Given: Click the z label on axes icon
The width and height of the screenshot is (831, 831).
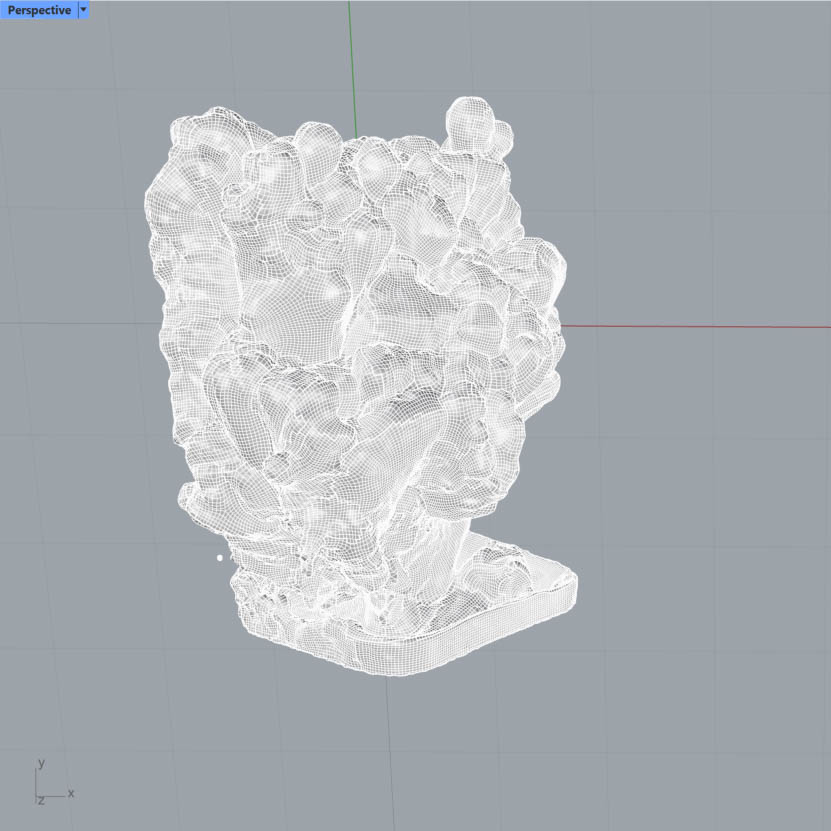Looking at the screenshot, I should [41, 801].
